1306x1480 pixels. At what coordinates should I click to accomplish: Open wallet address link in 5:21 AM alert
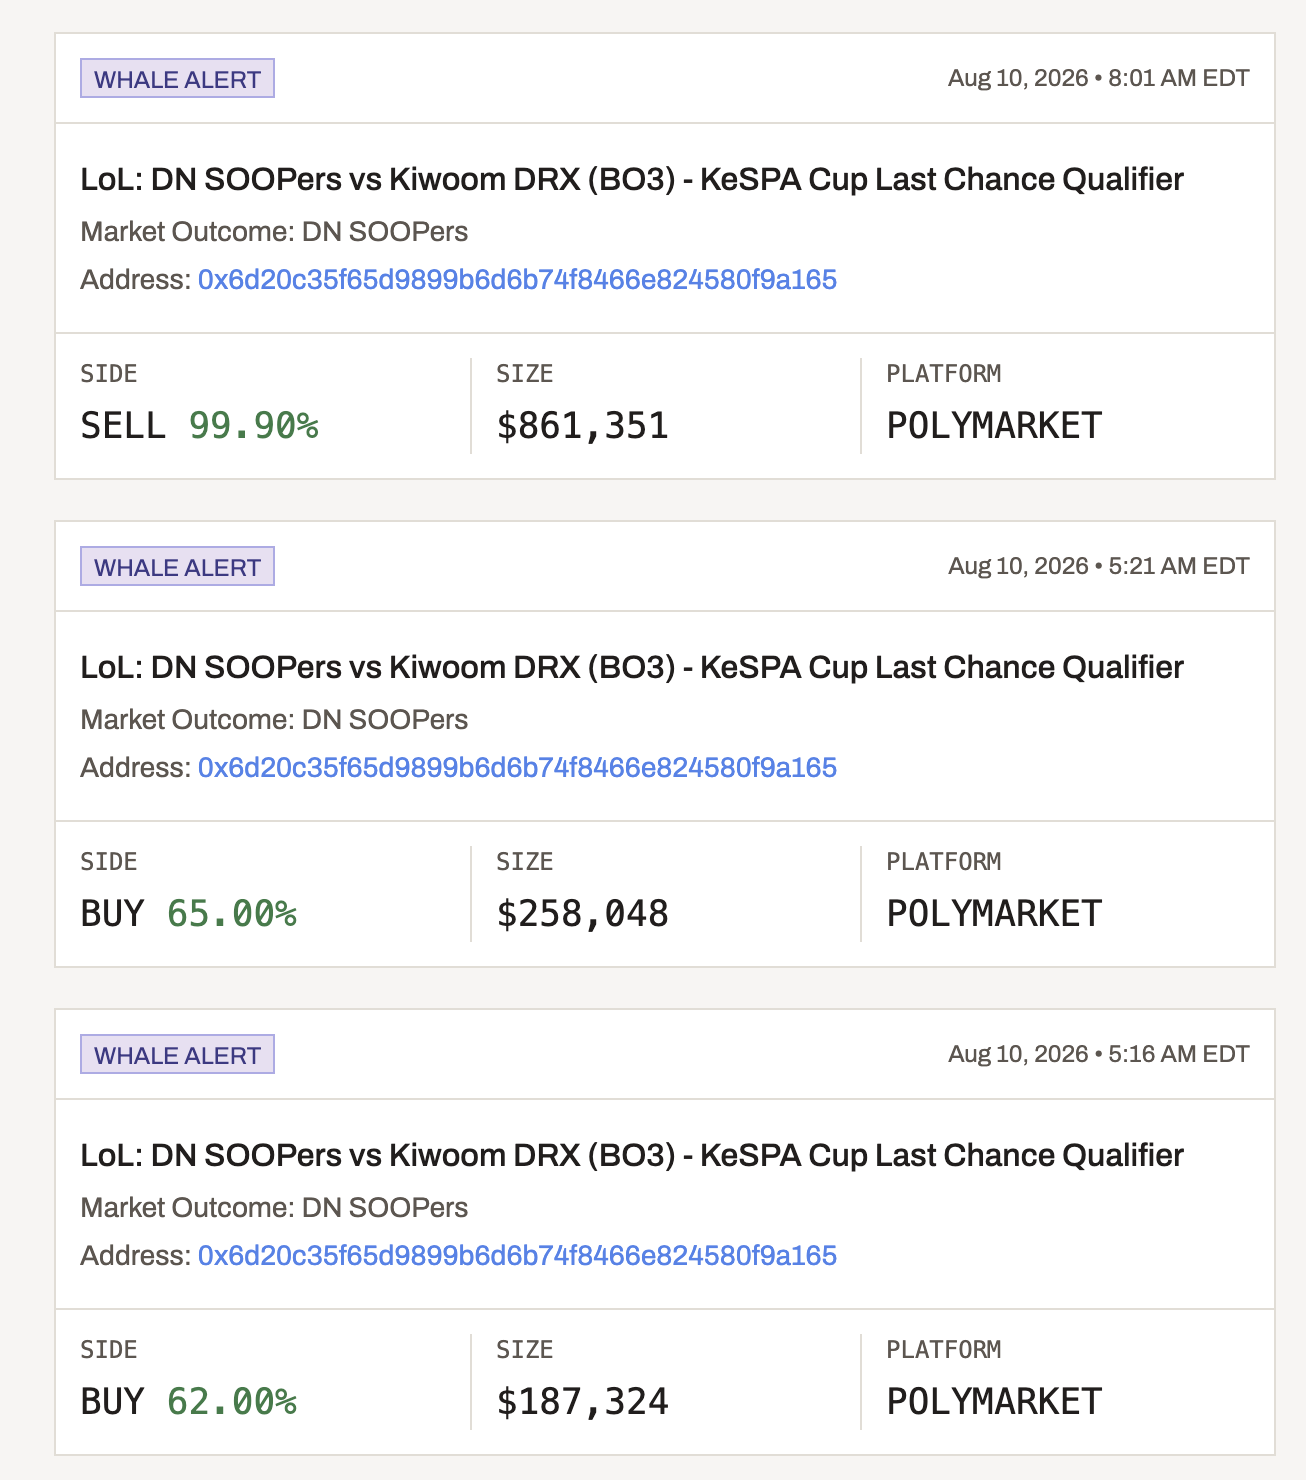pyautogui.click(x=517, y=767)
